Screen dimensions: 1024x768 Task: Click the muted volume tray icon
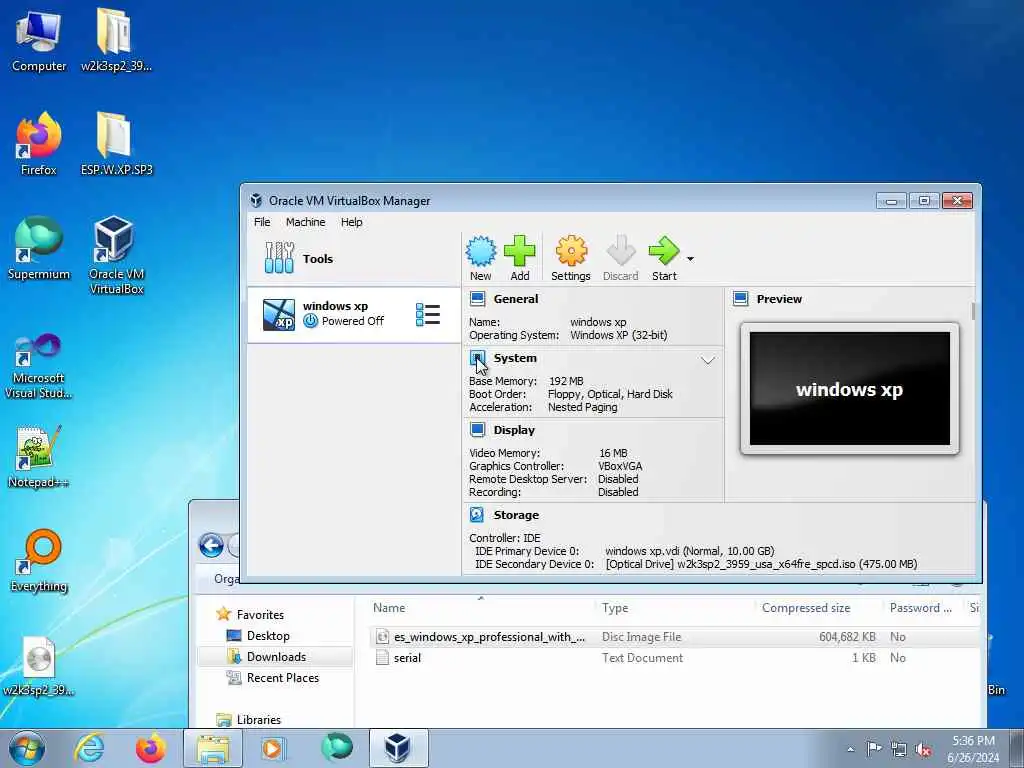(923, 749)
